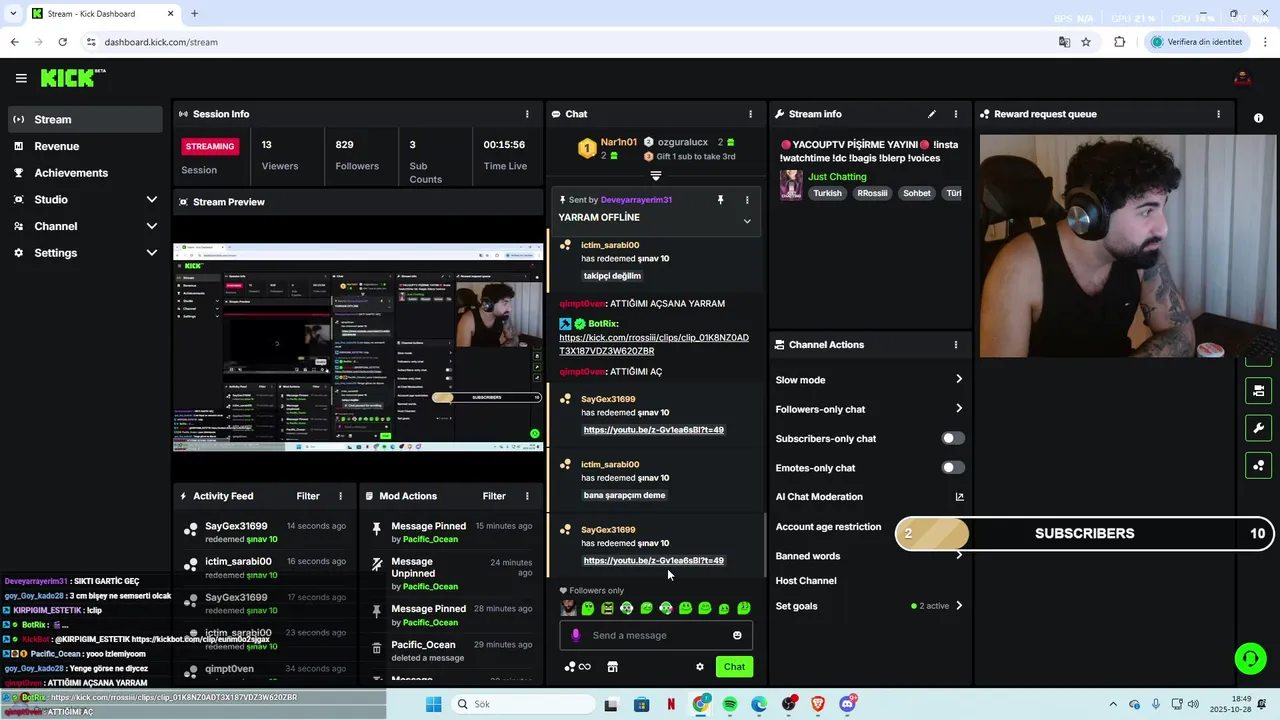
Task: Open a new browser tab
Action: [x=194, y=14]
